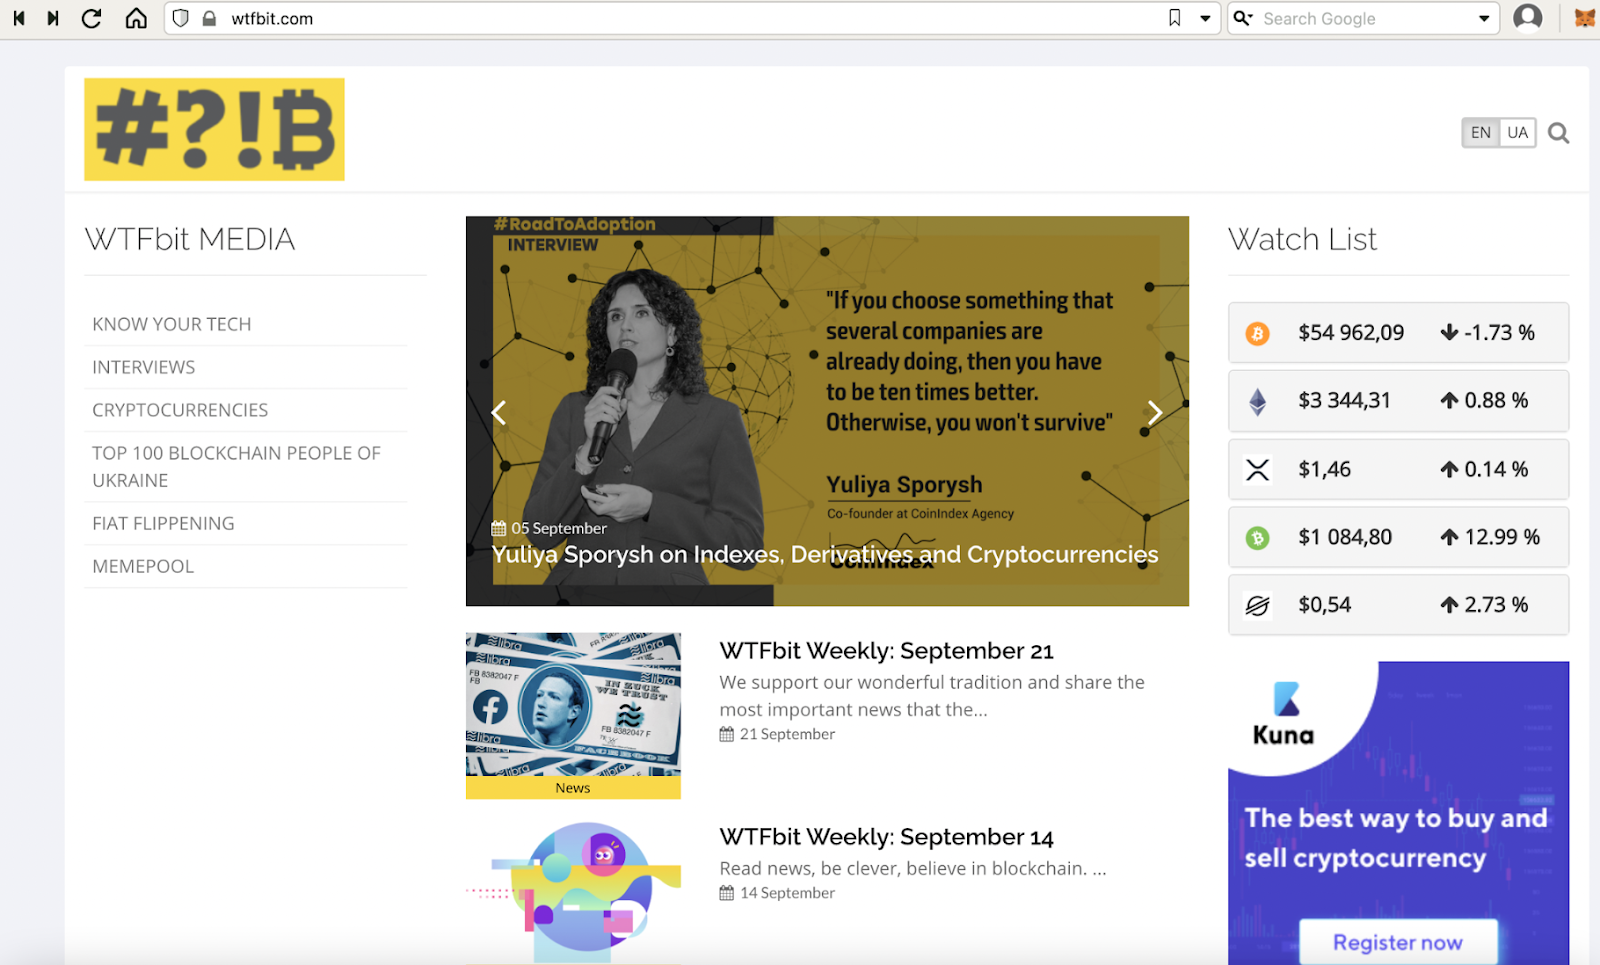Open the CRYPTOCURRENCIES section
1600x965 pixels.
180,410
